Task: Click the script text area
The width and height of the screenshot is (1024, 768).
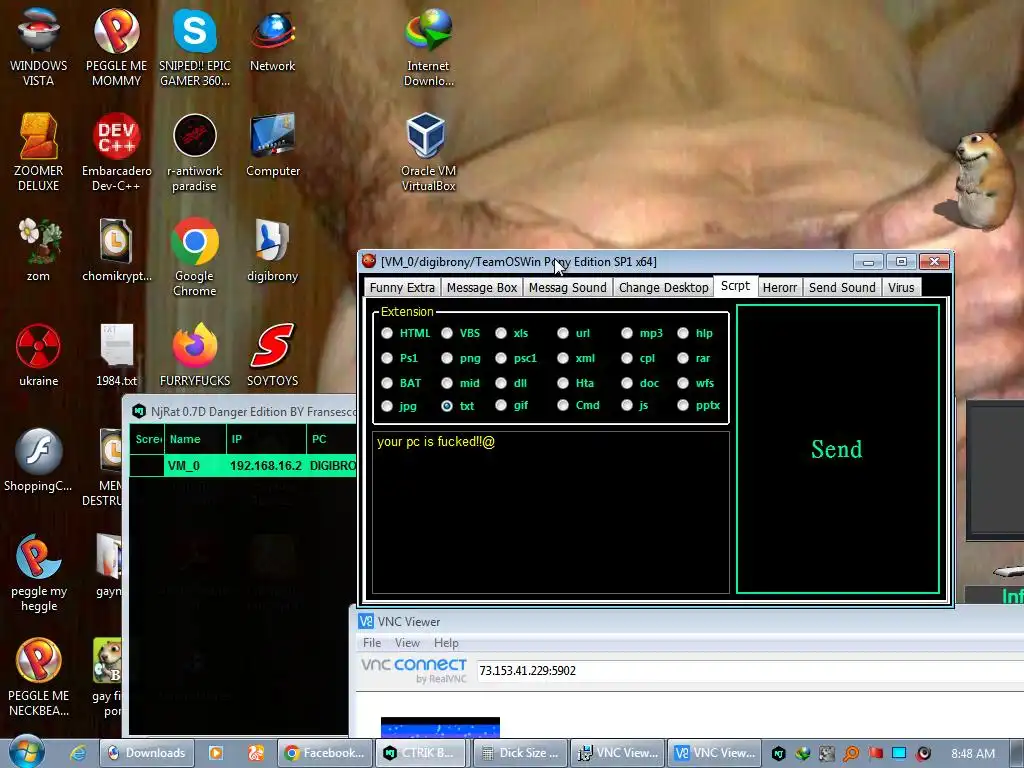Action: [551, 513]
